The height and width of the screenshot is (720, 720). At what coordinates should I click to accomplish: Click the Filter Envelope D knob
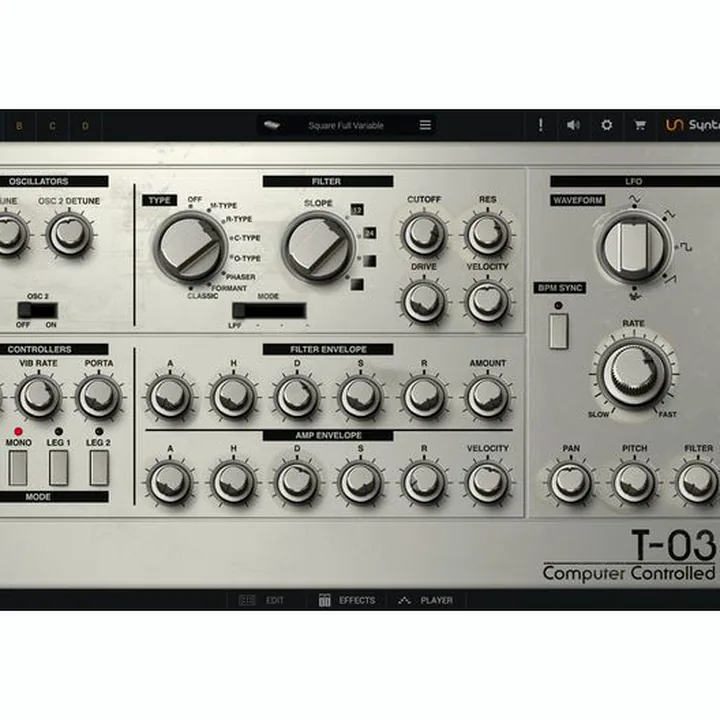[297, 397]
